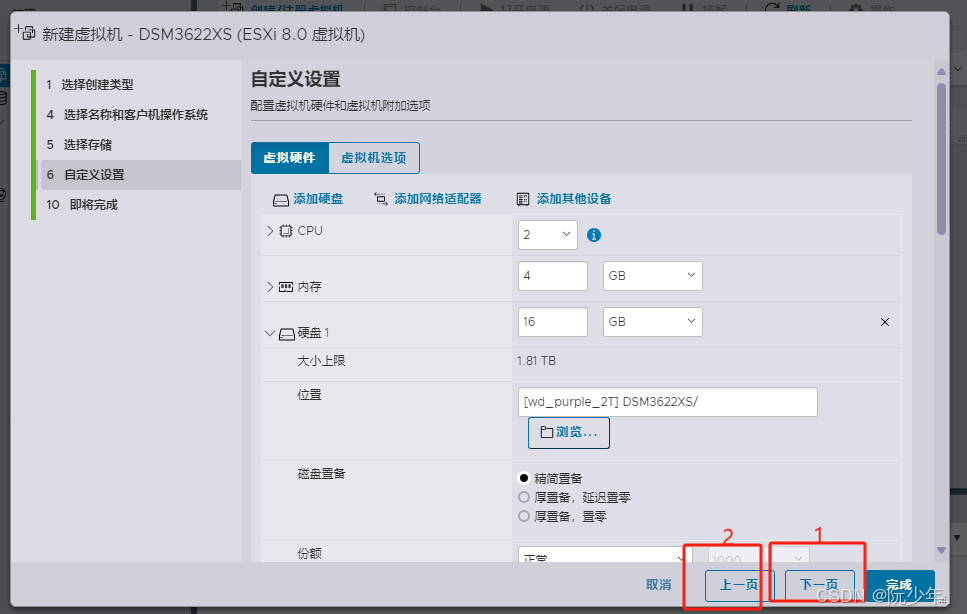This screenshot has width=967, height=614.
Task: Click the 硬盘 1 size input field
Action: (552, 322)
